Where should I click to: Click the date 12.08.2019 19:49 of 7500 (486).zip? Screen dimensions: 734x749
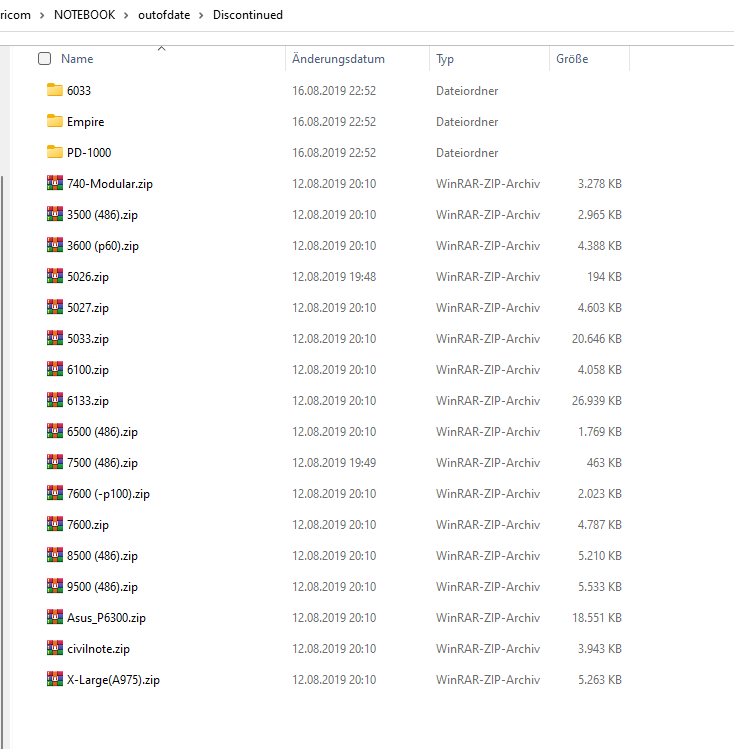[x=334, y=462]
